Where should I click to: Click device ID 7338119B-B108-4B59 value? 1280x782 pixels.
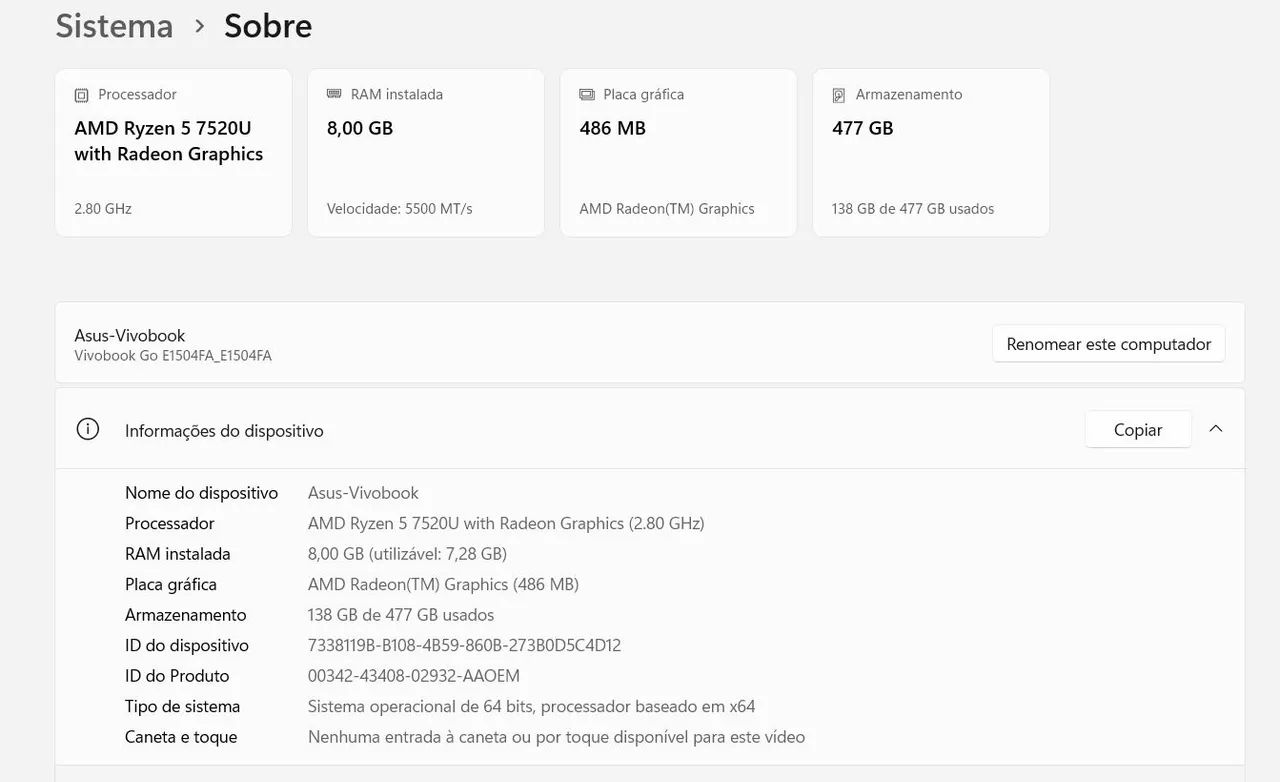point(464,645)
